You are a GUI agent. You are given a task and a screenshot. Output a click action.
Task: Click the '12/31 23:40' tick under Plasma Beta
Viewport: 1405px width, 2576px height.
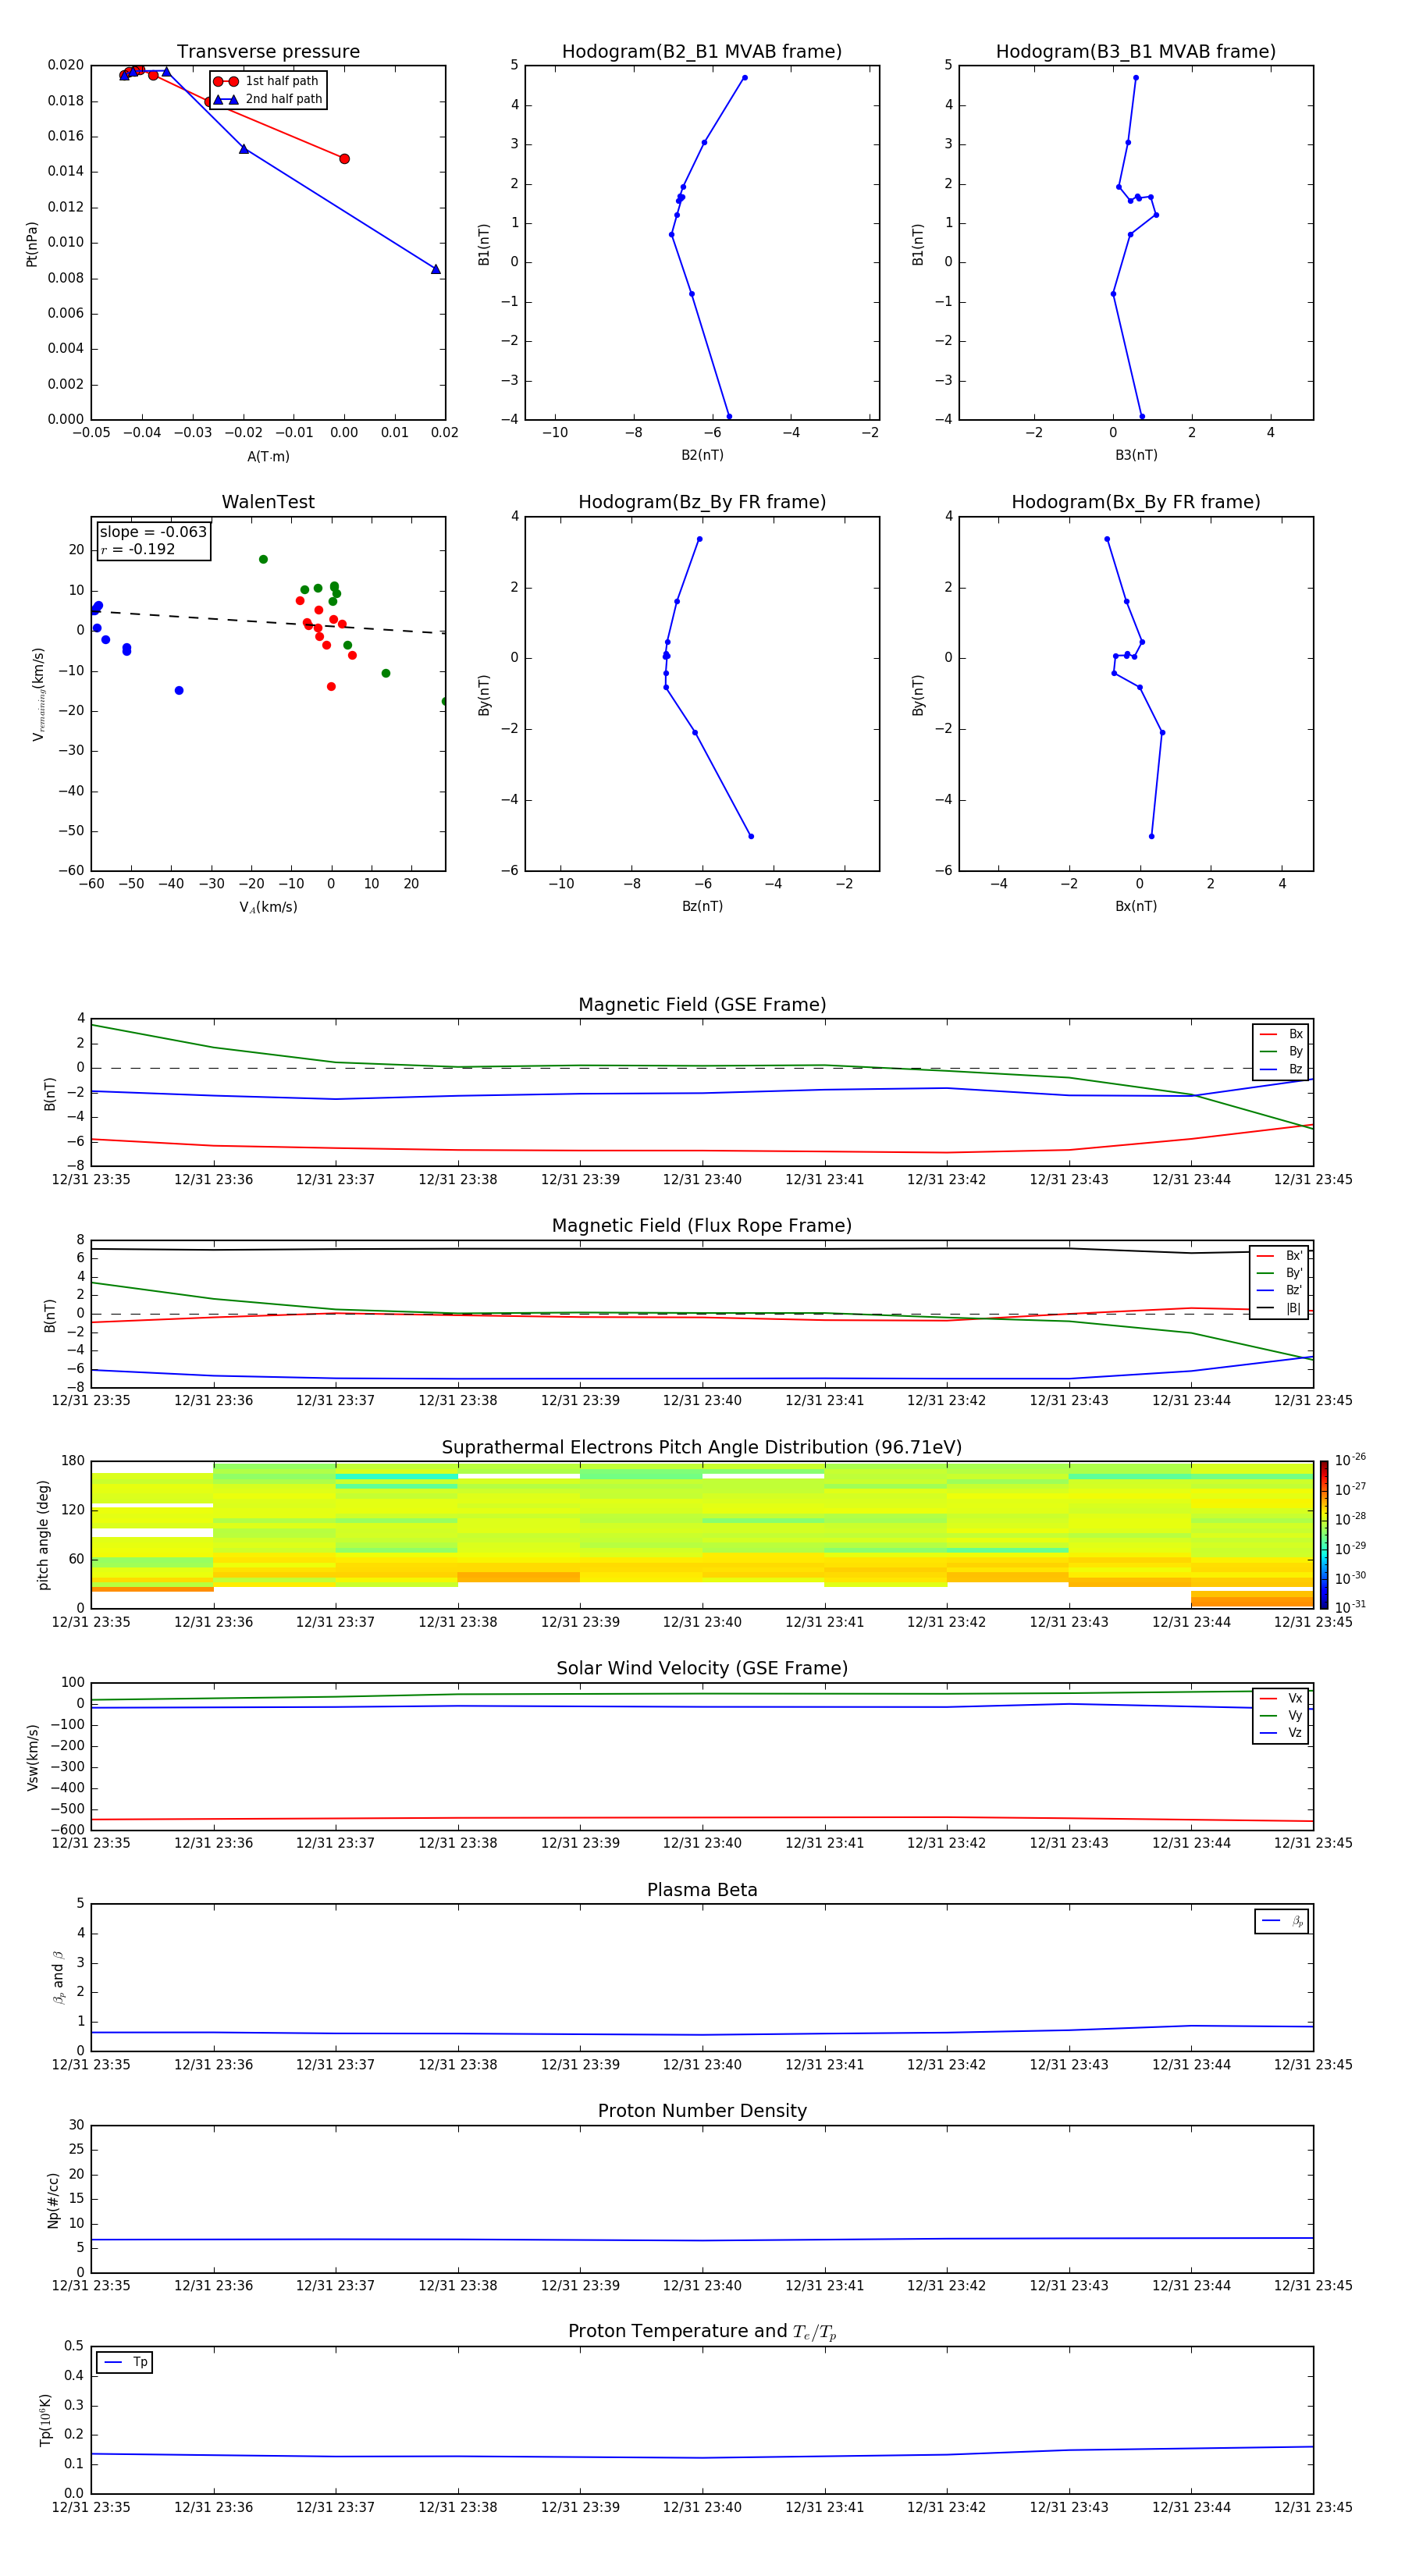point(702,2065)
